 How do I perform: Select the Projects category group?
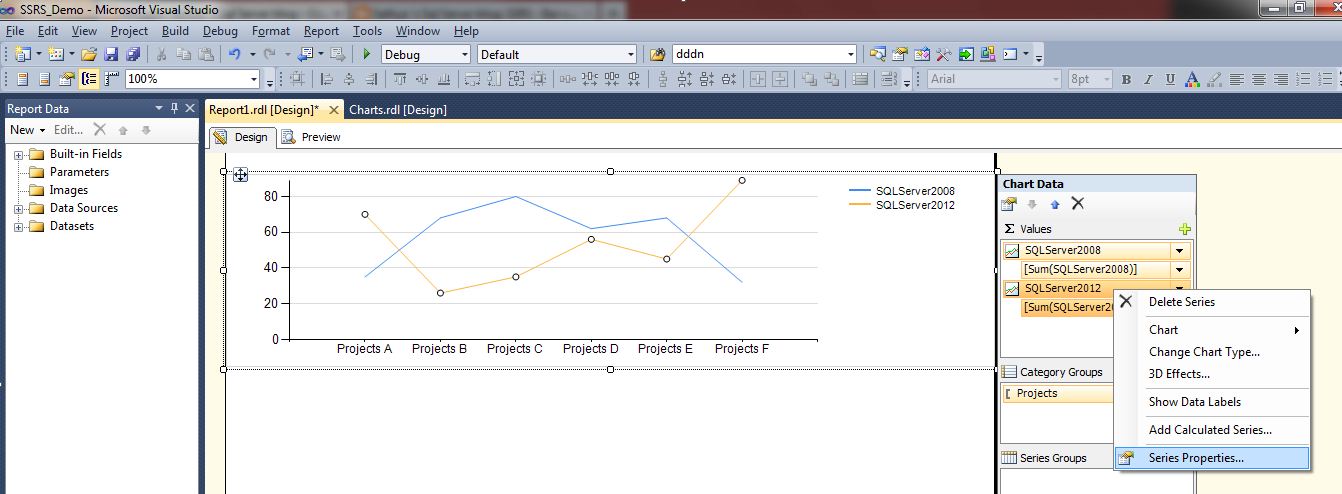pos(1058,393)
